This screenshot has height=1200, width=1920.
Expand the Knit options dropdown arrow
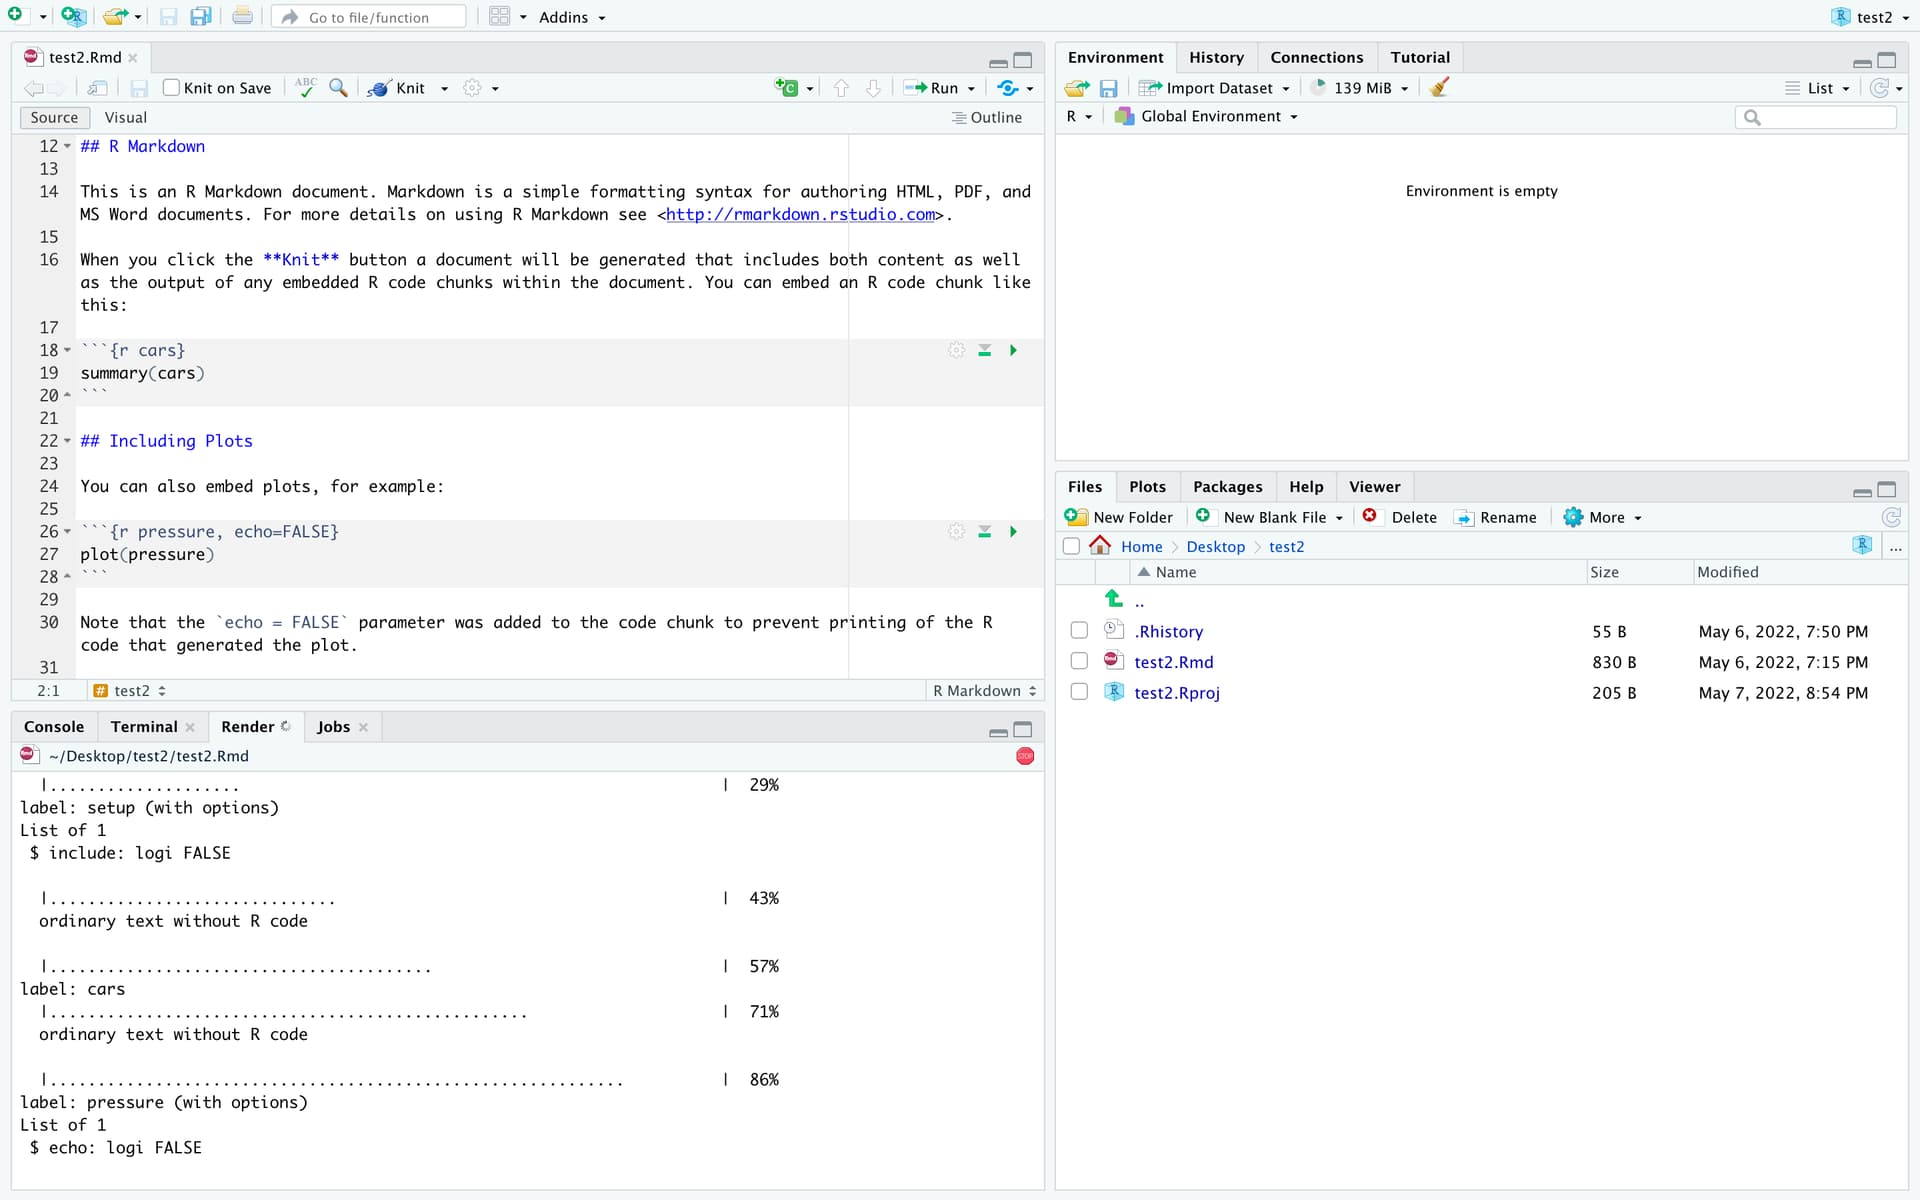(444, 88)
